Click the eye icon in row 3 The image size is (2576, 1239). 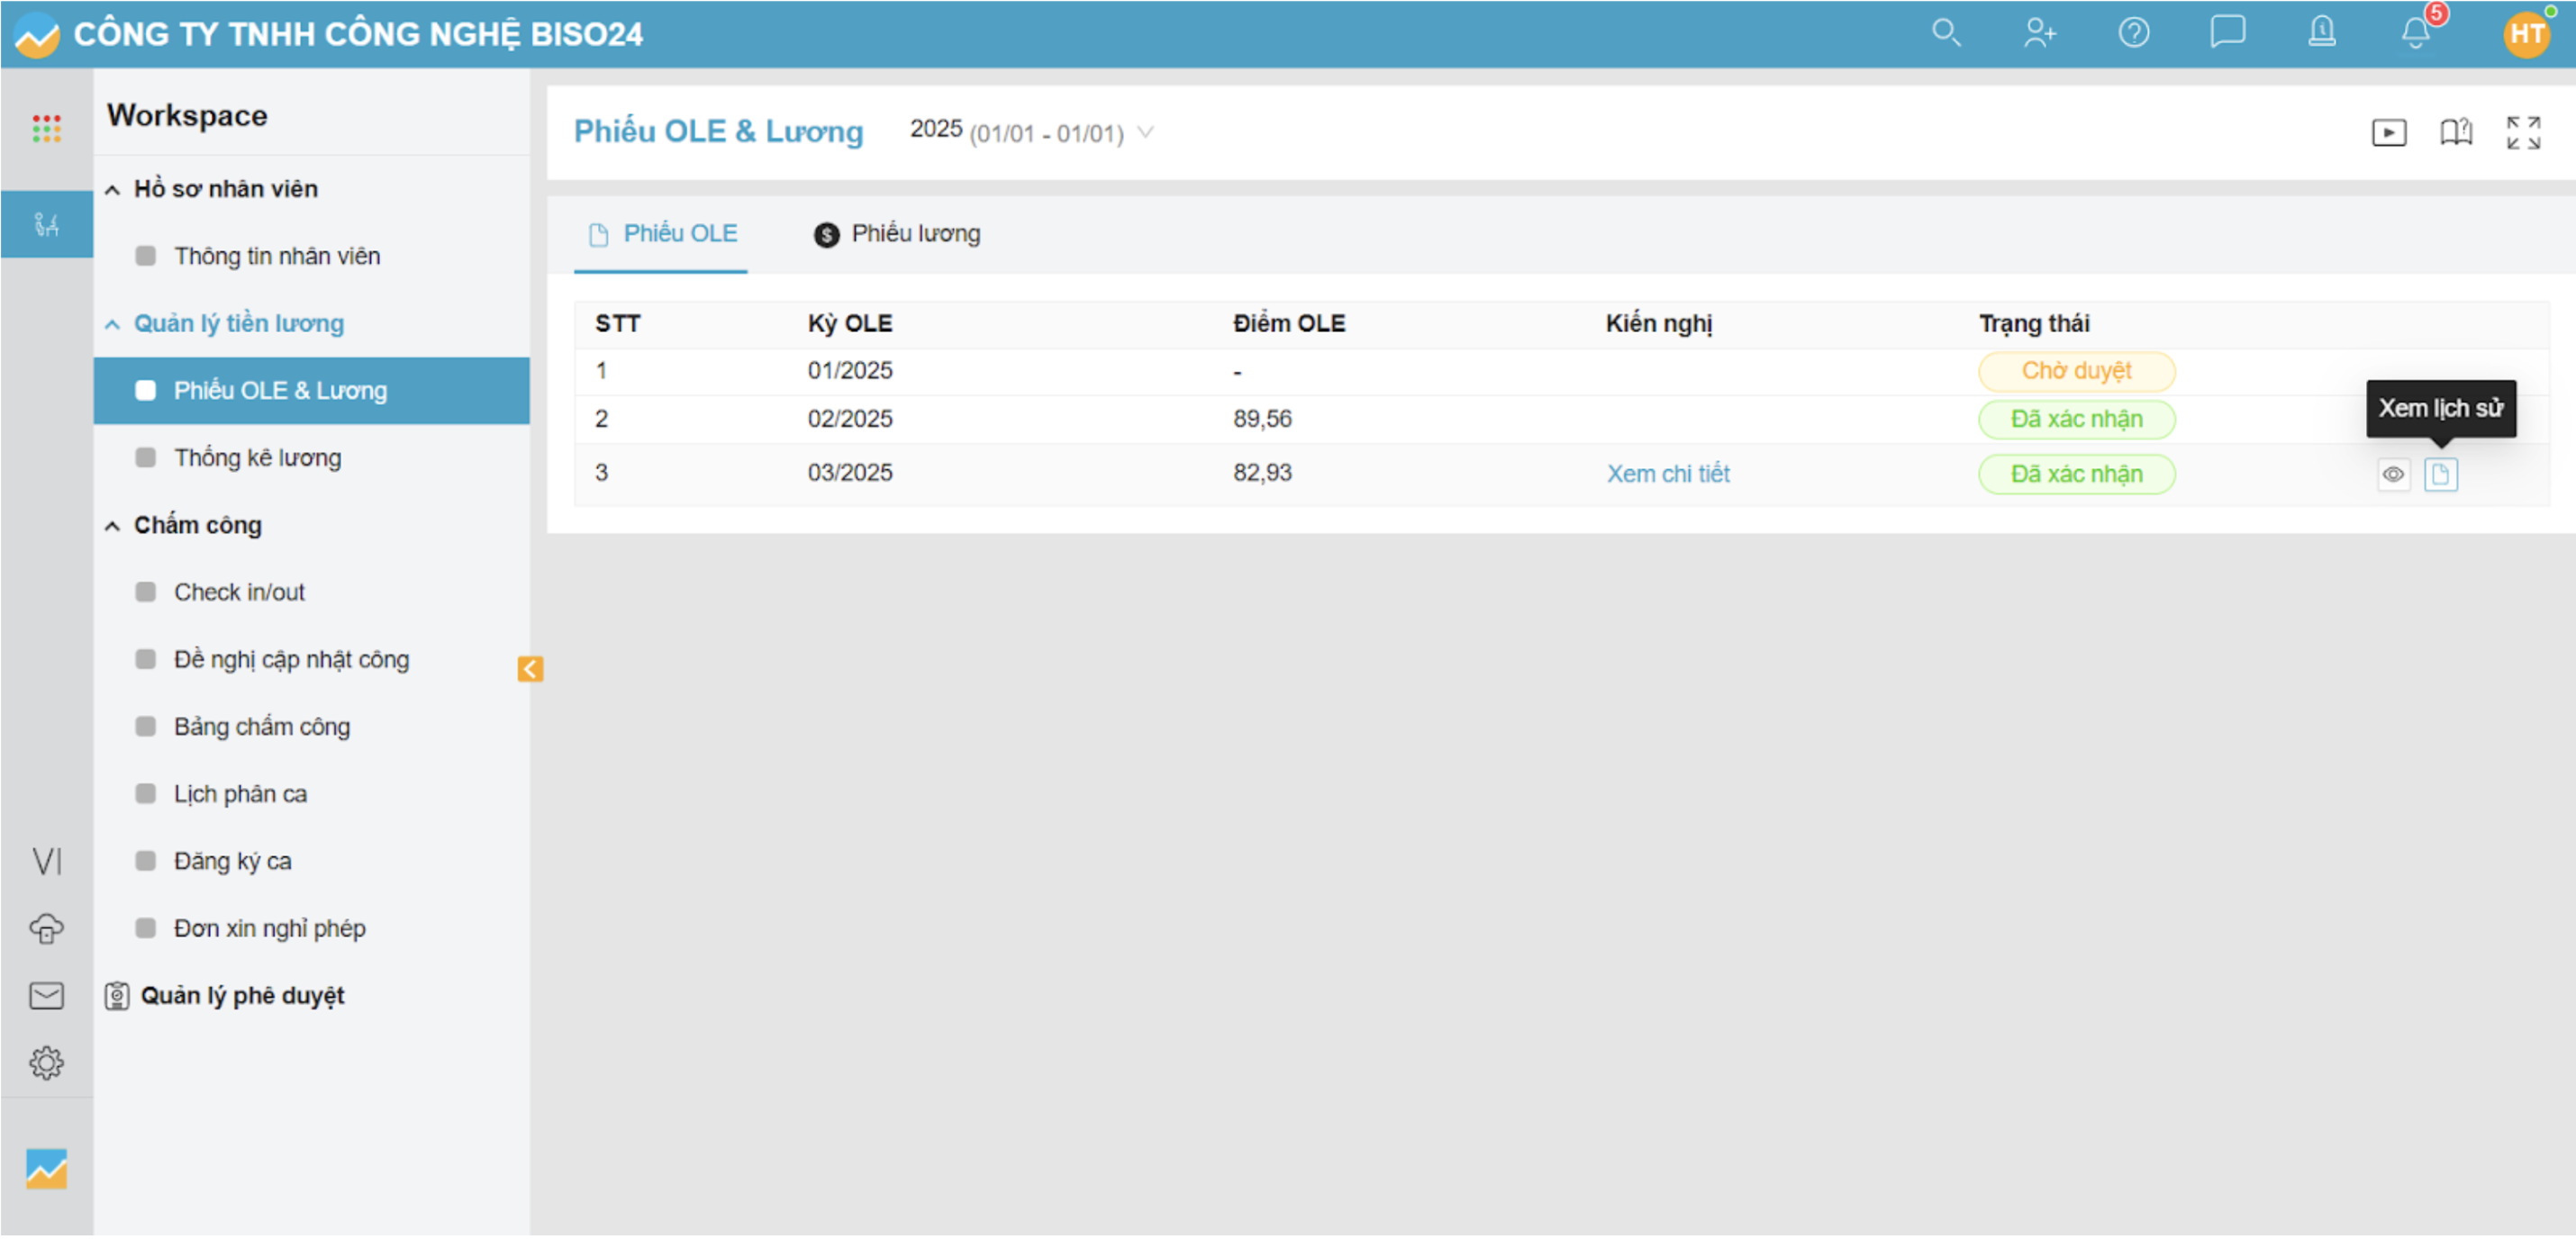2392,474
